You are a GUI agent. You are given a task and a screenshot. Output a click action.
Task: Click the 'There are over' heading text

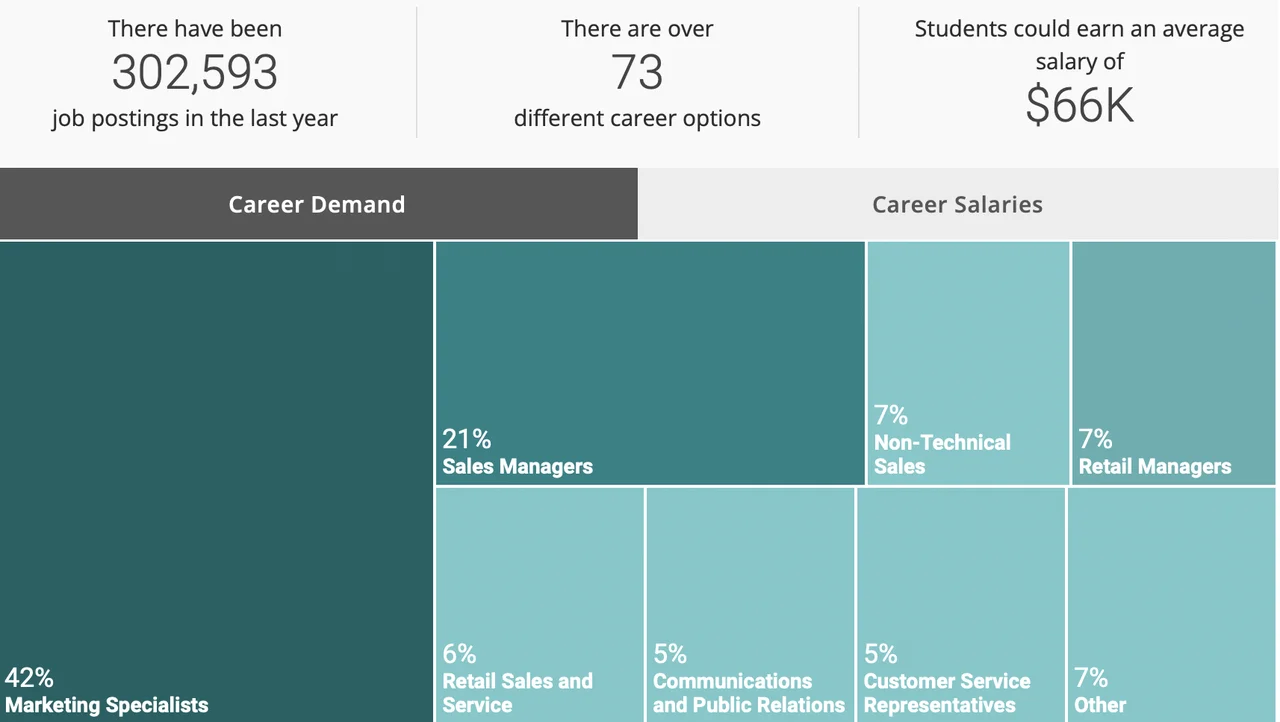point(637,29)
